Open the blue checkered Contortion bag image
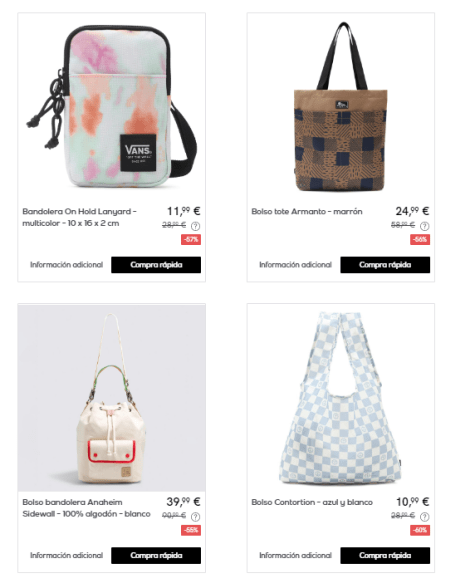Screen dimensions: 475x588 [x=341, y=398]
